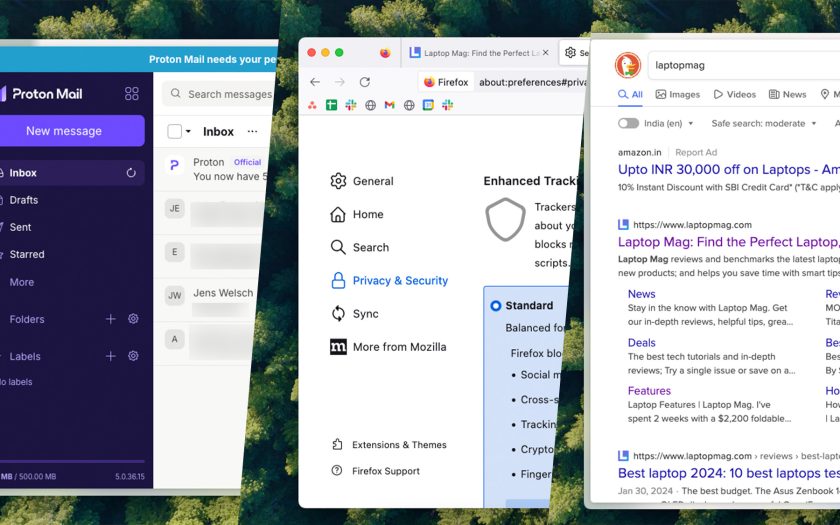Open Gmail bookmark in bookmarks bar
This screenshot has width=840, height=525.
(x=389, y=105)
